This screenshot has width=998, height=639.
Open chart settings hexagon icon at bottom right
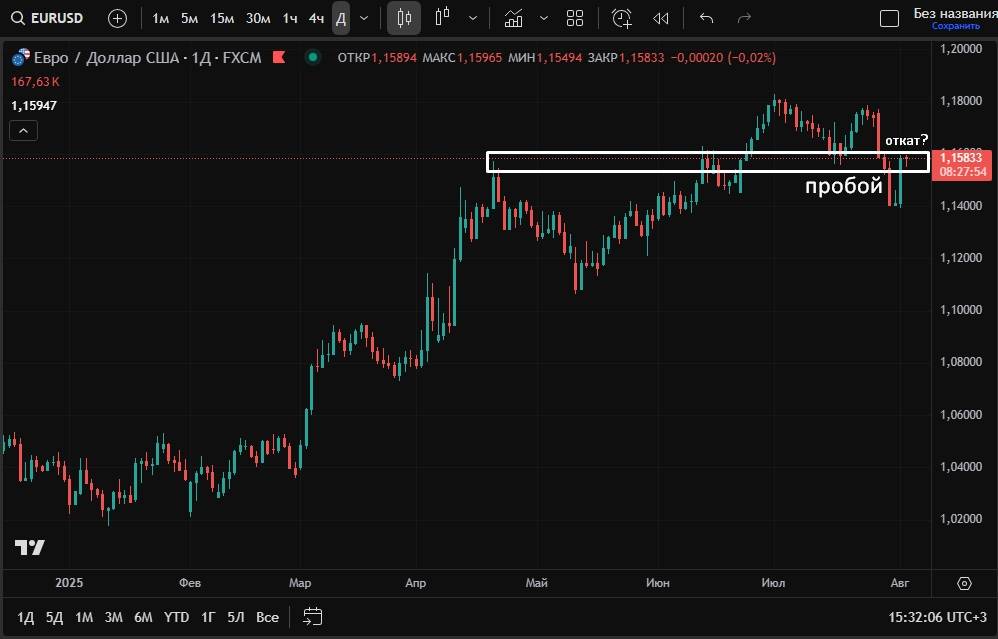pyautogui.click(x=964, y=583)
